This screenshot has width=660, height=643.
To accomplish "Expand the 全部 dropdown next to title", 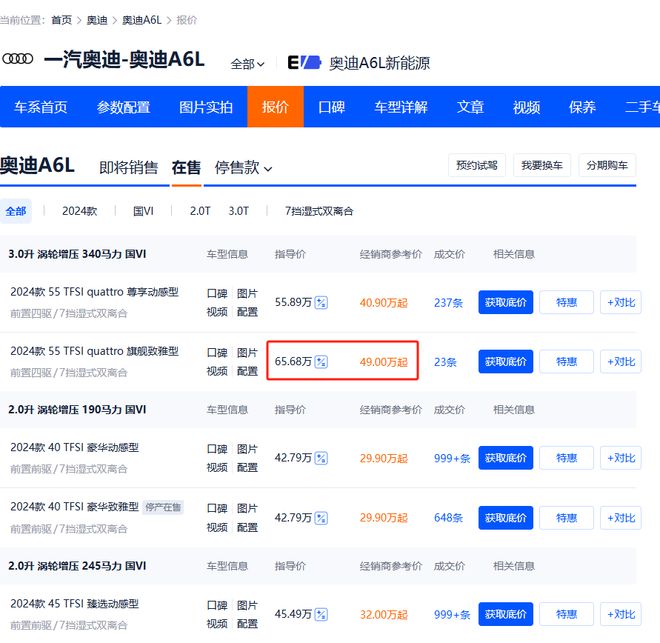I will 248,64.
